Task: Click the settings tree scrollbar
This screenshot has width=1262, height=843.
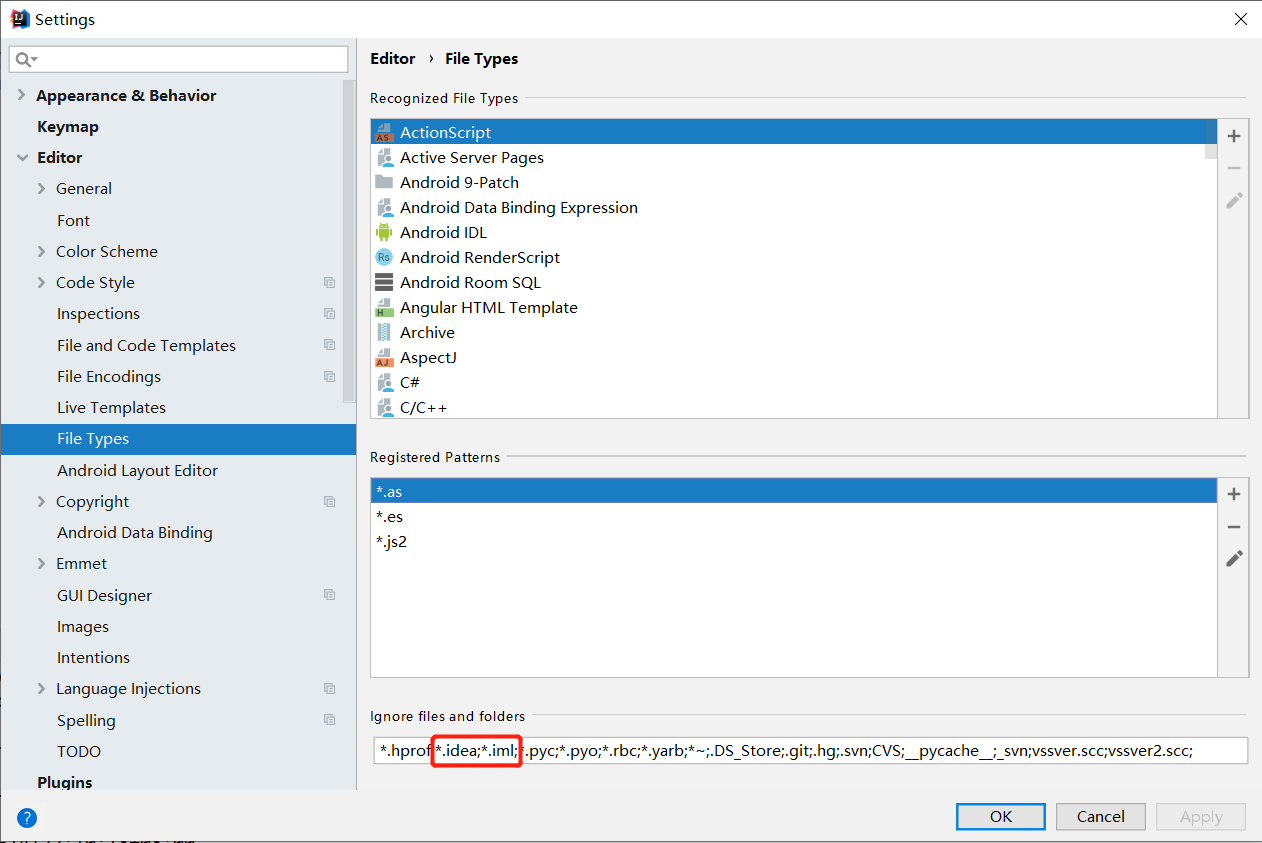Action: point(349,240)
